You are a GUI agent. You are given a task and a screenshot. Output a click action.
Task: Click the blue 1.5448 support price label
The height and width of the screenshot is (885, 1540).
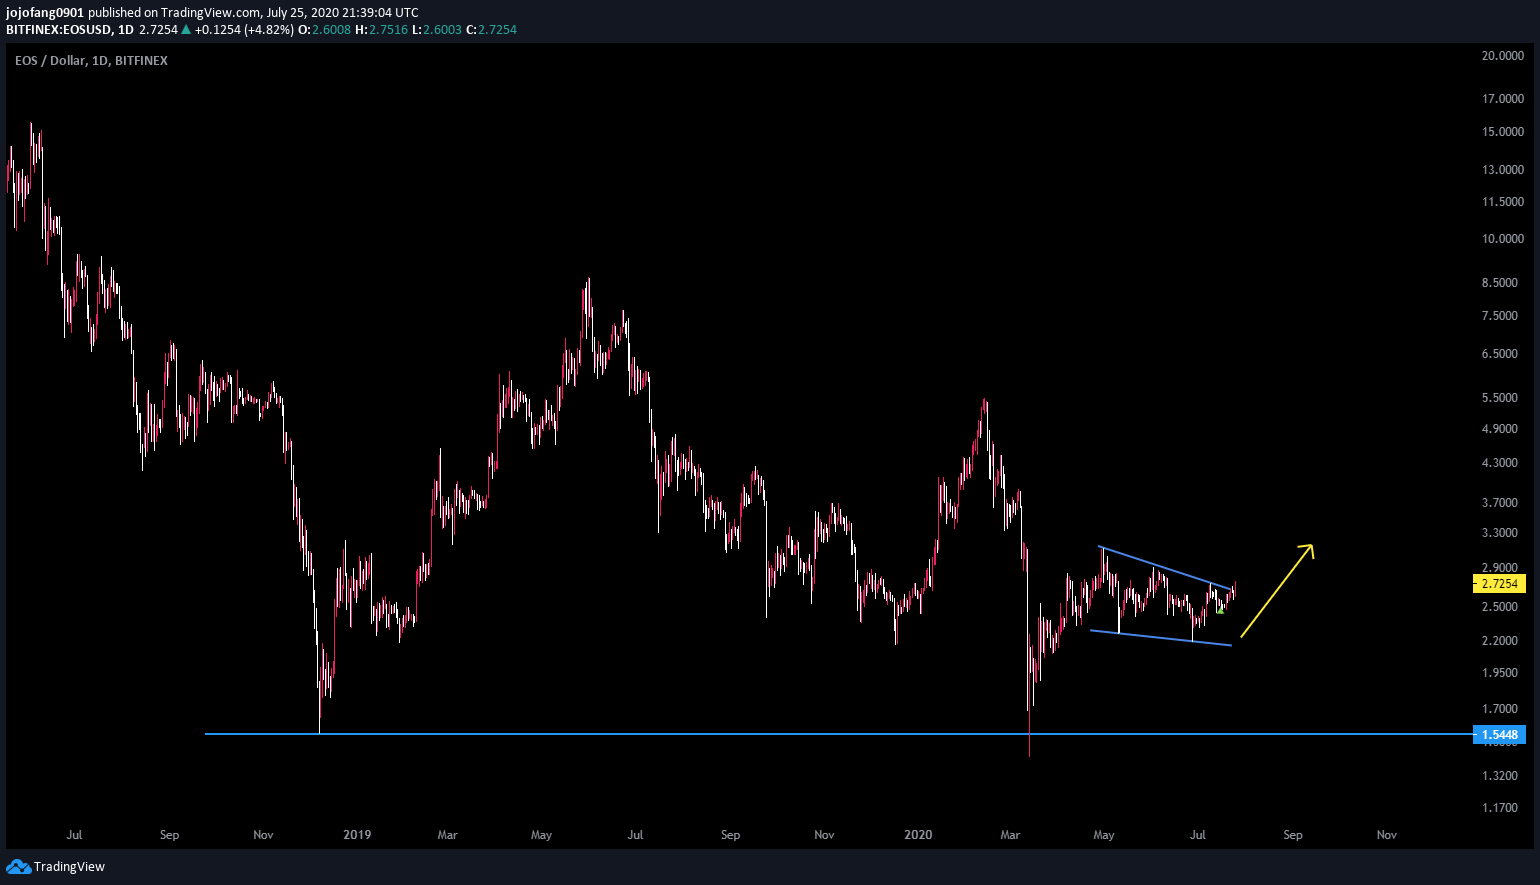pos(1499,735)
